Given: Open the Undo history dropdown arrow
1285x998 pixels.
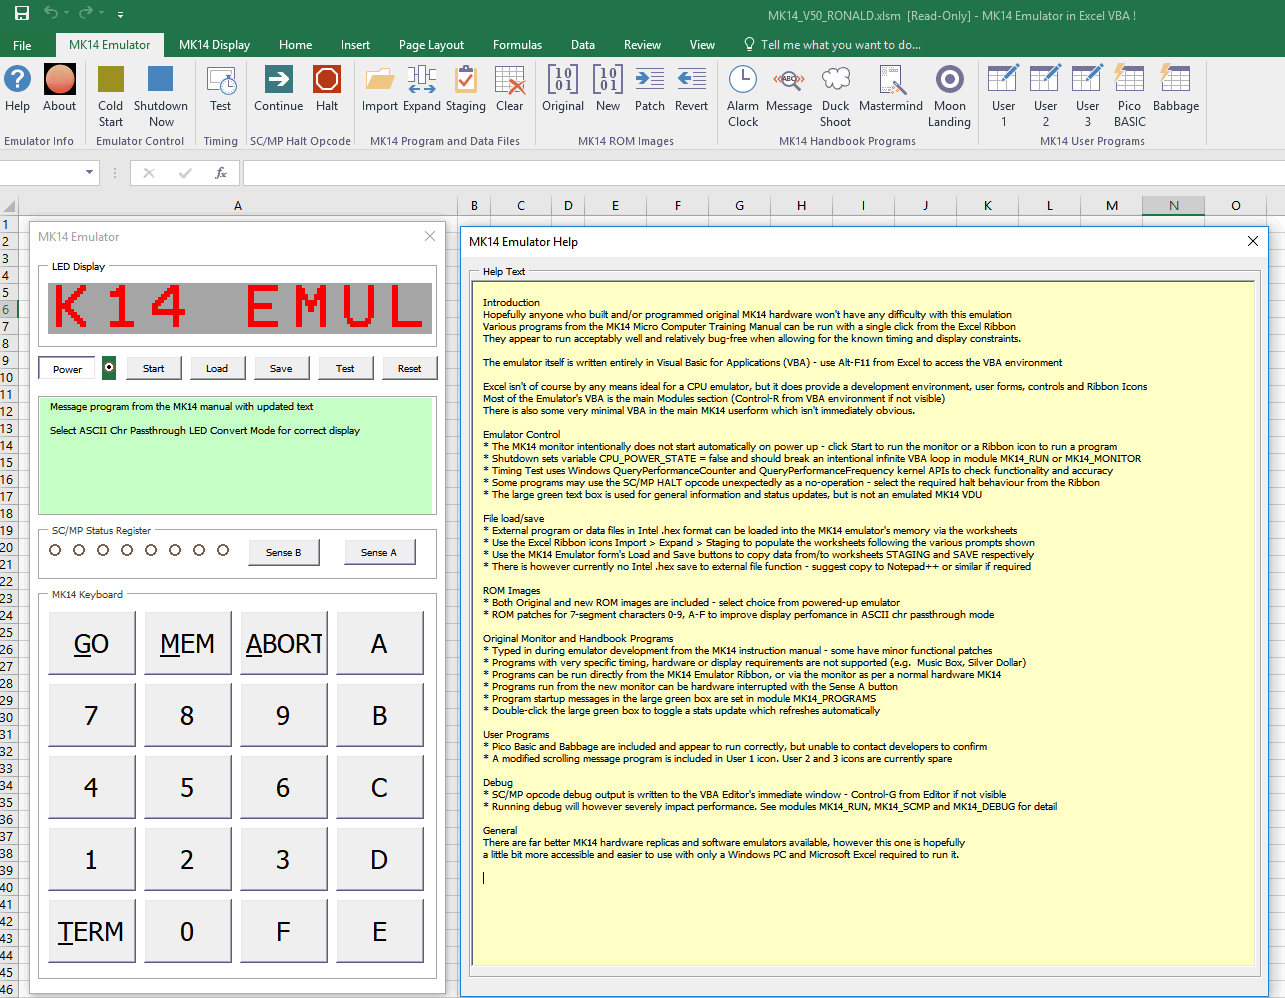Looking at the screenshot, I should pyautogui.click(x=67, y=14).
